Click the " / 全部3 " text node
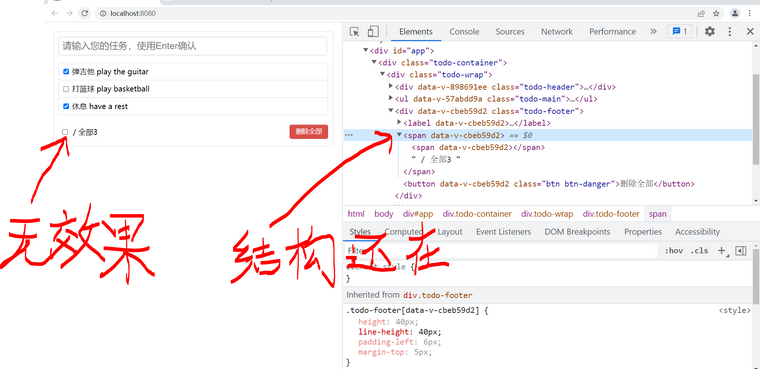The height and width of the screenshot is (369, 760). tap(435, 160)
